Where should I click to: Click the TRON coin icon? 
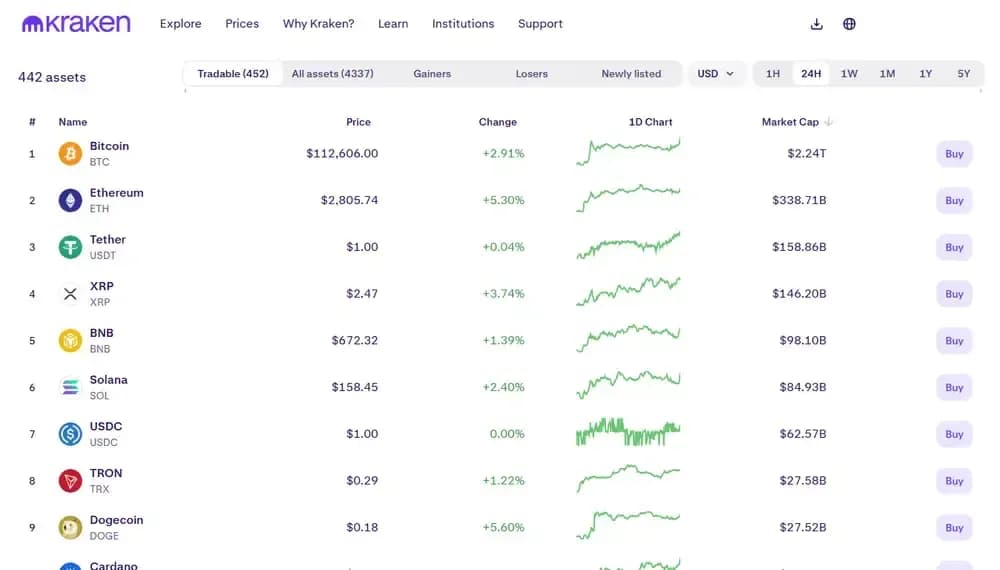click(70, 481)
